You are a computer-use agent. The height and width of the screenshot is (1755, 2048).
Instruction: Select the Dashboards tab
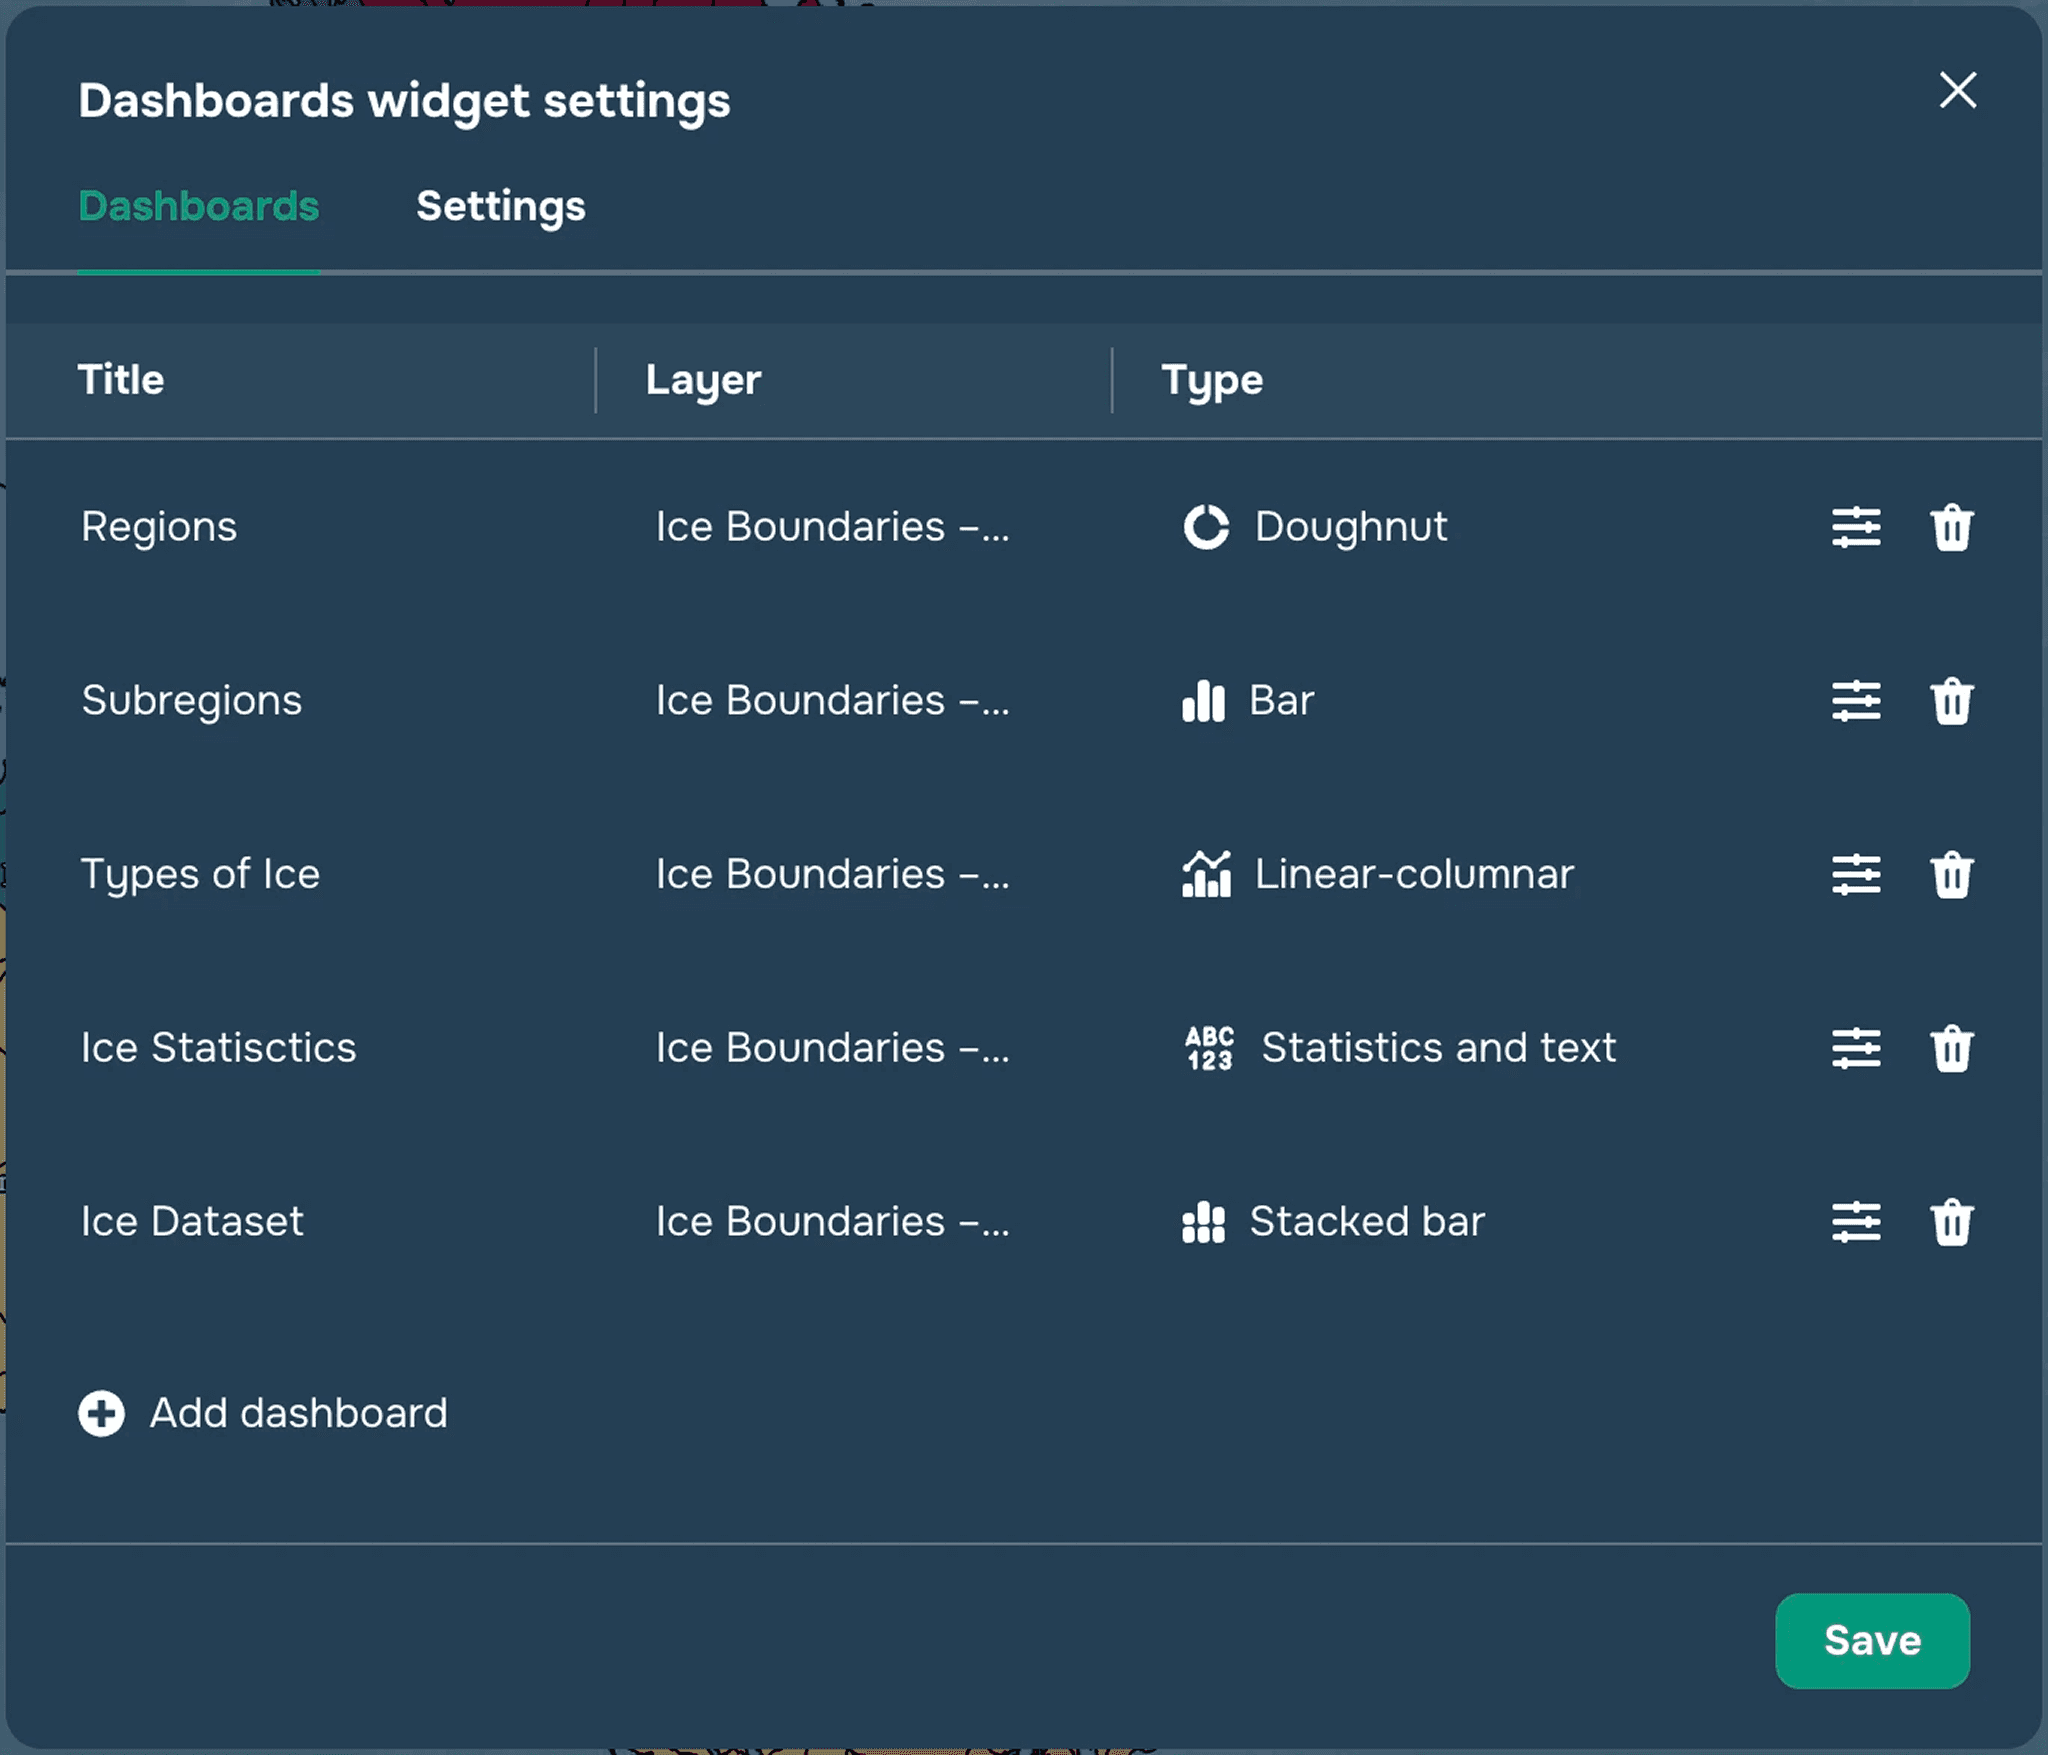pyautogui.click(x=198, y=206)
